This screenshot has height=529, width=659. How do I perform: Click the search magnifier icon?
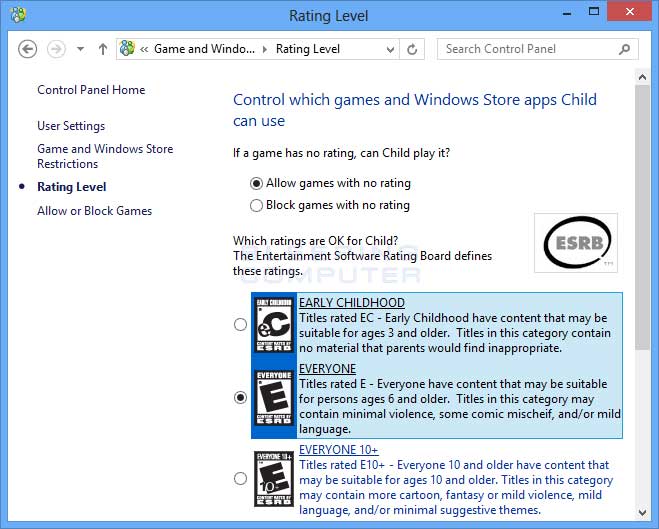625,49
